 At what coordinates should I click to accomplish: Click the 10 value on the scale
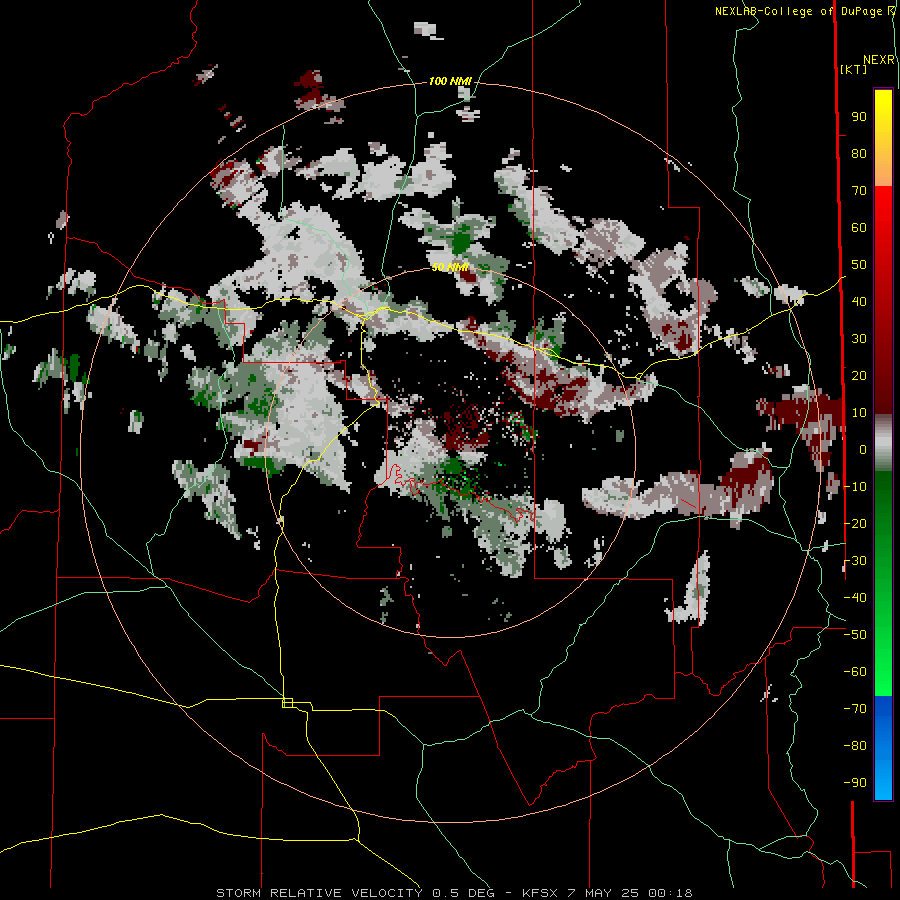tap(859, 413)
